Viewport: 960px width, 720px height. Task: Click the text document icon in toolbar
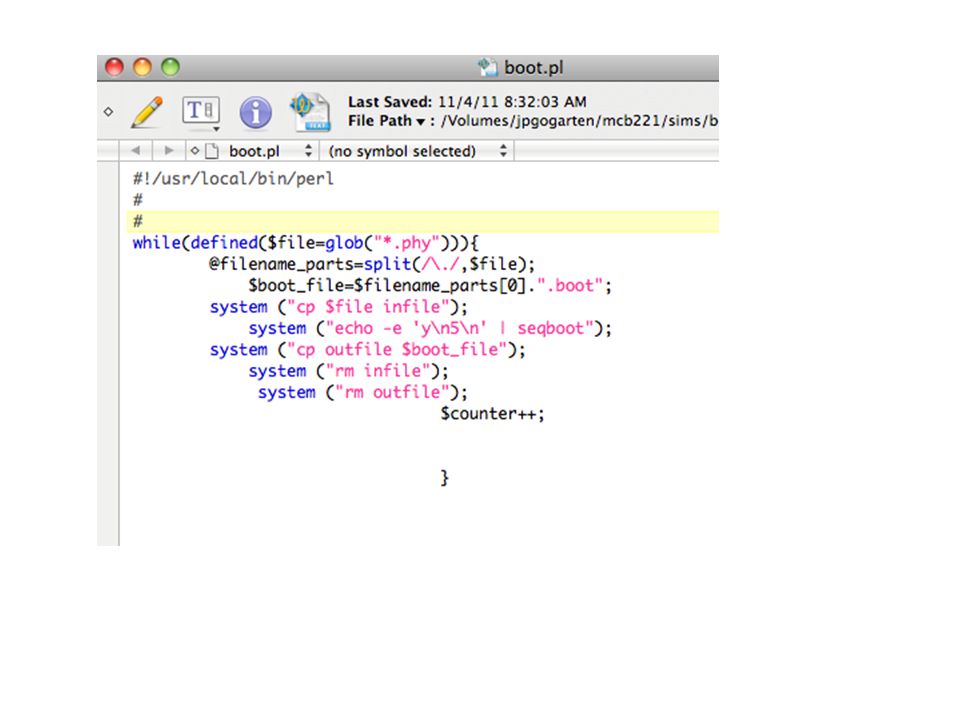[x=310, y=112]
